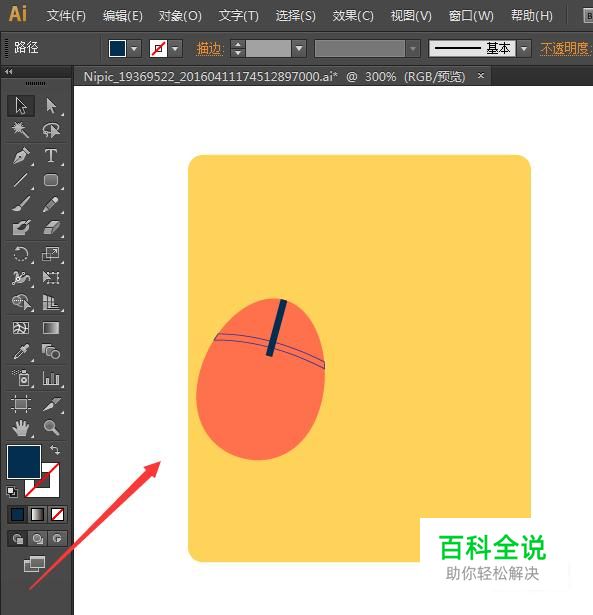This screenshot has width=593, height=615.
Task: Choose the Magic Wand tool
Action: click(x=20, y=130)
